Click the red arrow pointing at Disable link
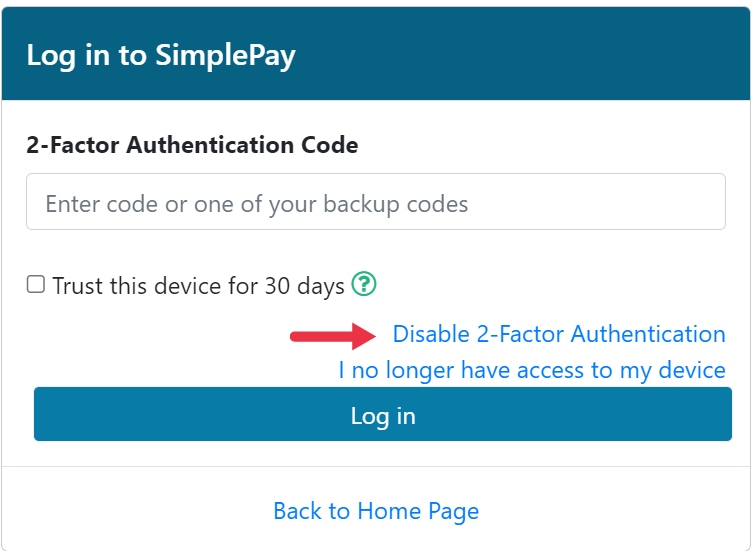The height and width of the screenshot is (551, 753). [x=328, y=335]
